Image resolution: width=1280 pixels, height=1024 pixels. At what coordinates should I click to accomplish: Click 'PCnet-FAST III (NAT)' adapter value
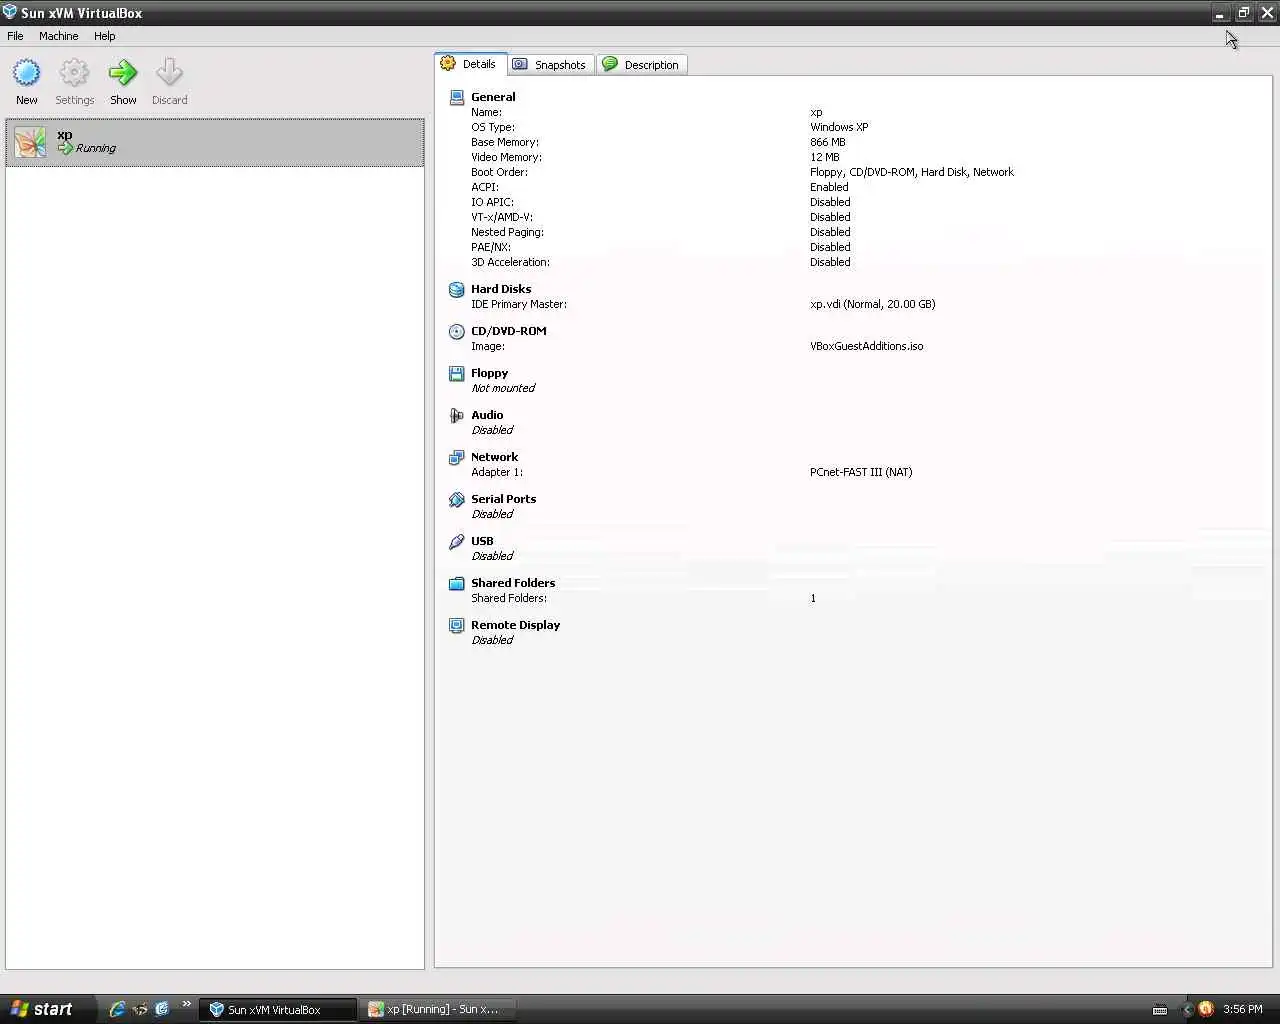[861, 472]
